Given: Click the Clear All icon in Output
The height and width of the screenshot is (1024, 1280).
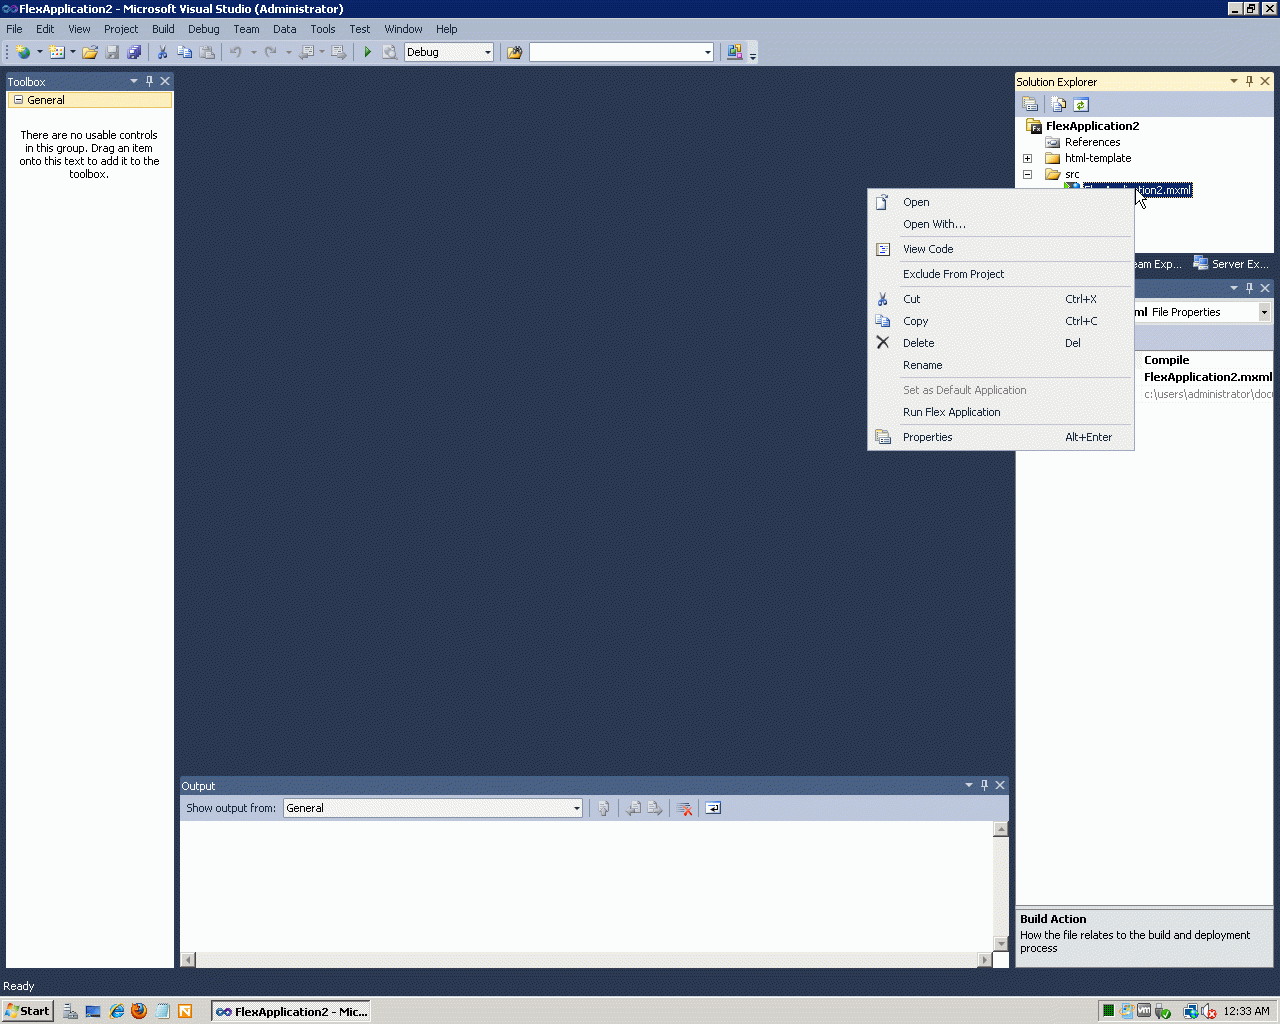Looking at the screenshot, I should click(x=685, y=808).
